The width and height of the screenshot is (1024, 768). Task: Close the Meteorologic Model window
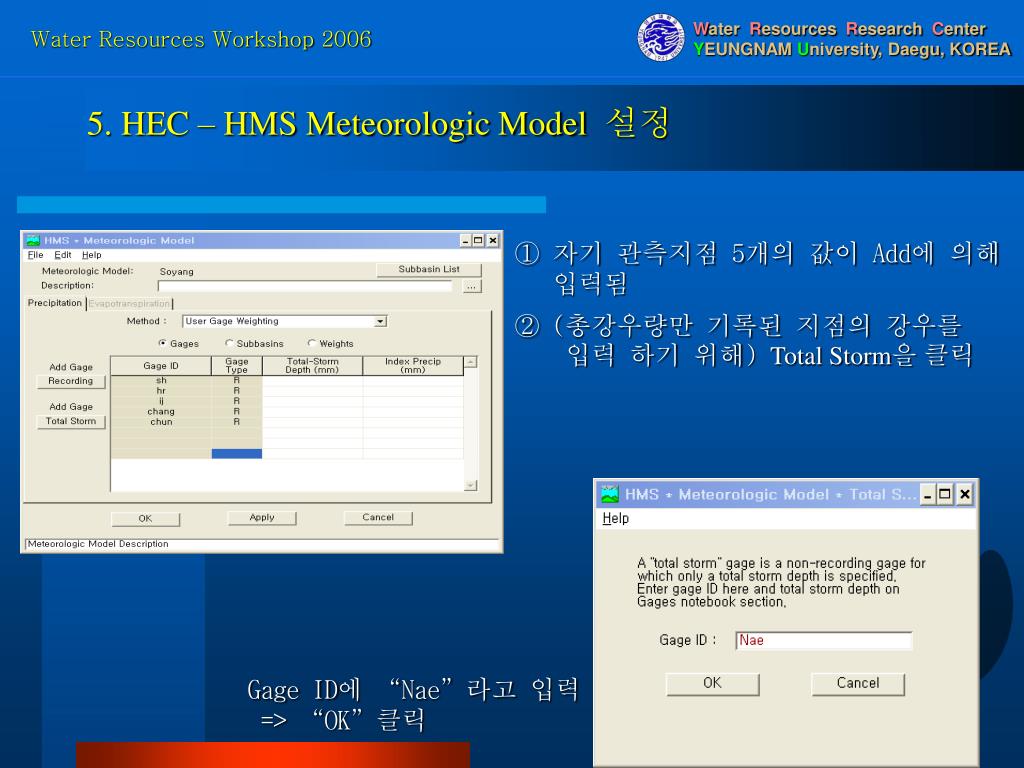point(493,240)
